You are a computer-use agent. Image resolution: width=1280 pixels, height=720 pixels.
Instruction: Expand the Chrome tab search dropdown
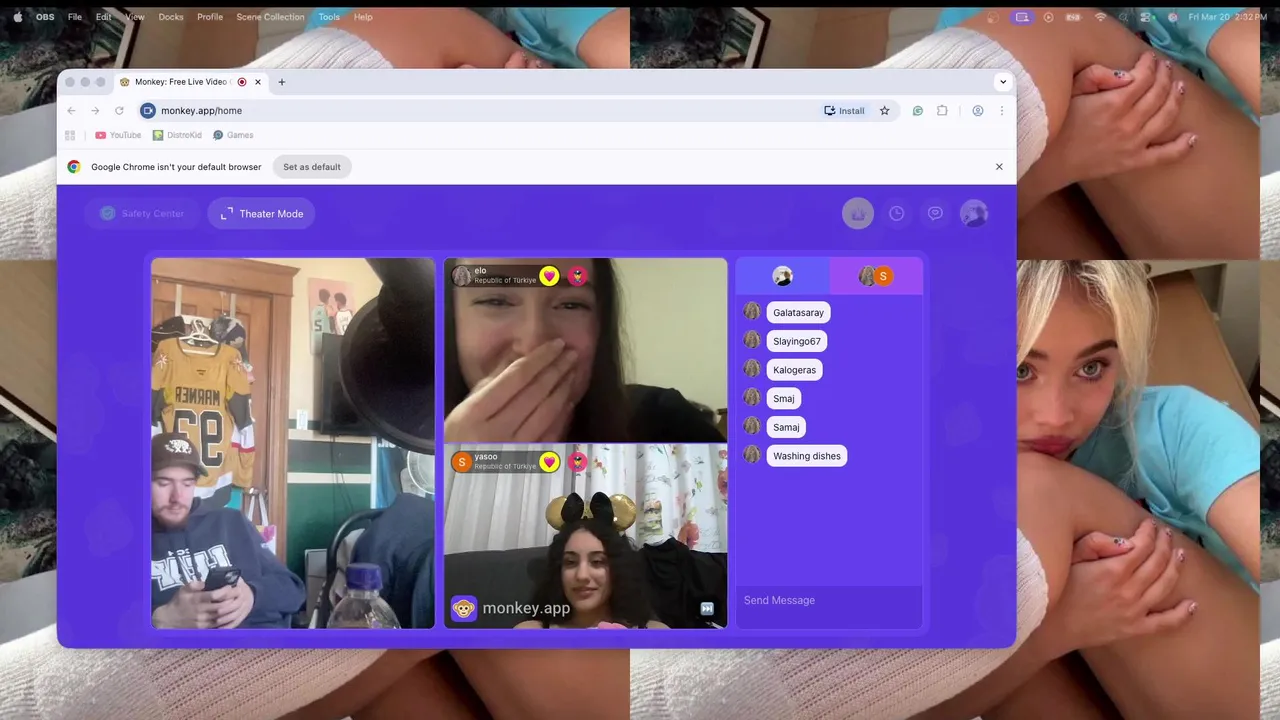(1002, 82)
